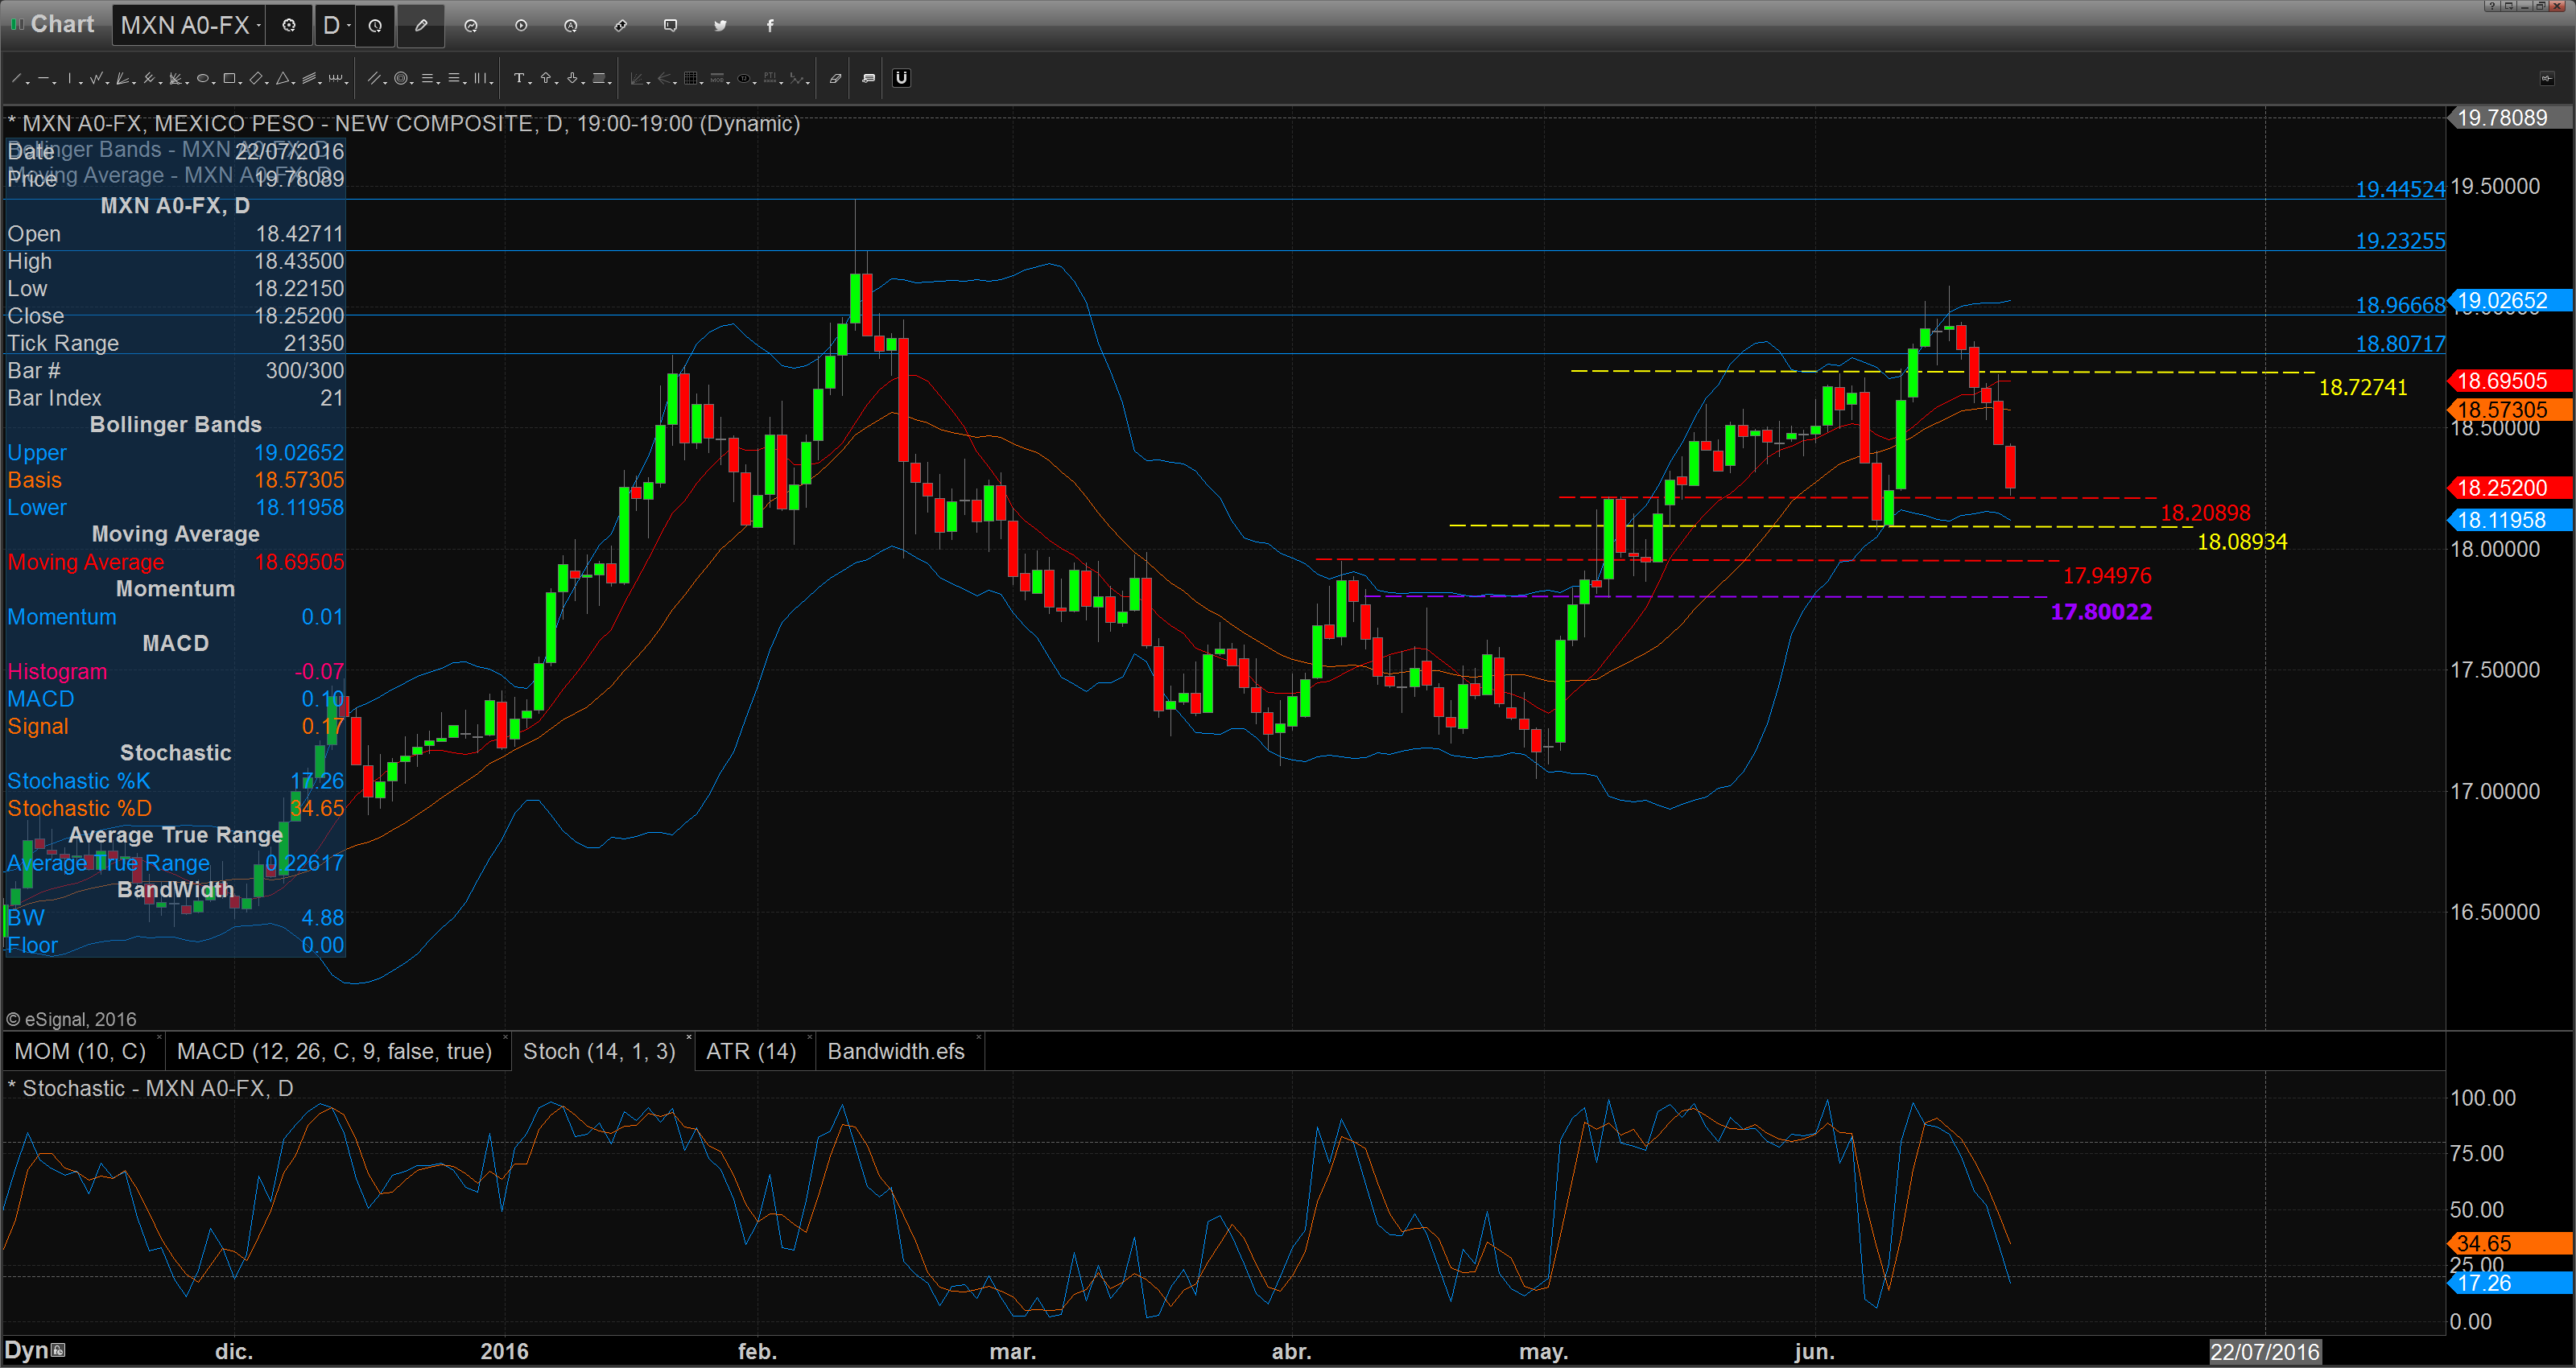The image size is (2576, 1368).
Task: Open the alerts A-circle icon
Action: (x=571, y=26)
